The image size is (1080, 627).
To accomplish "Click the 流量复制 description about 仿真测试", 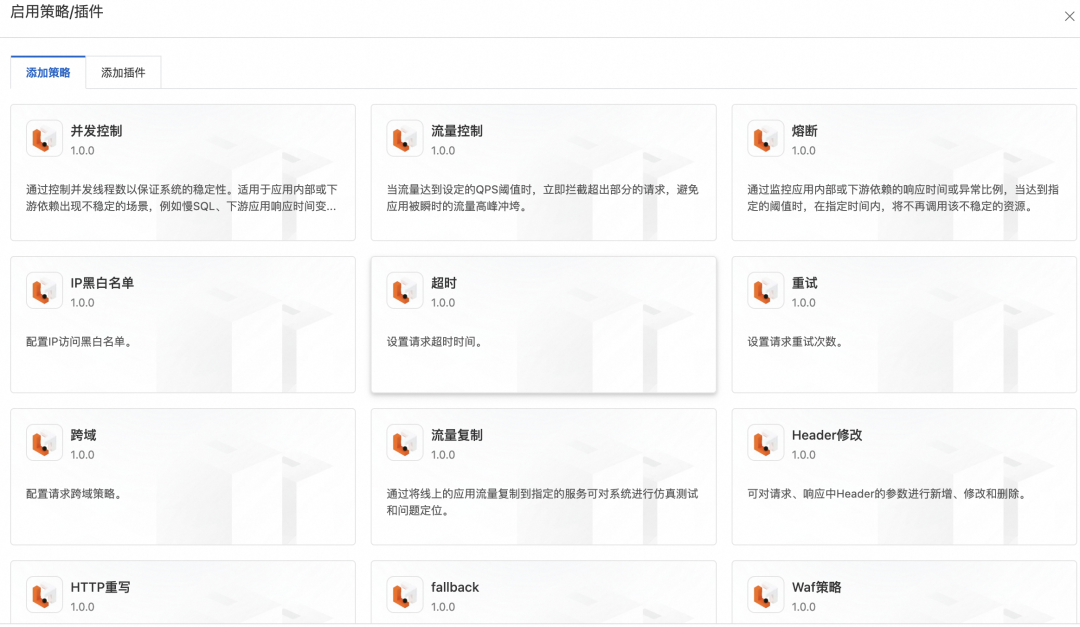I will click(543, 502).
